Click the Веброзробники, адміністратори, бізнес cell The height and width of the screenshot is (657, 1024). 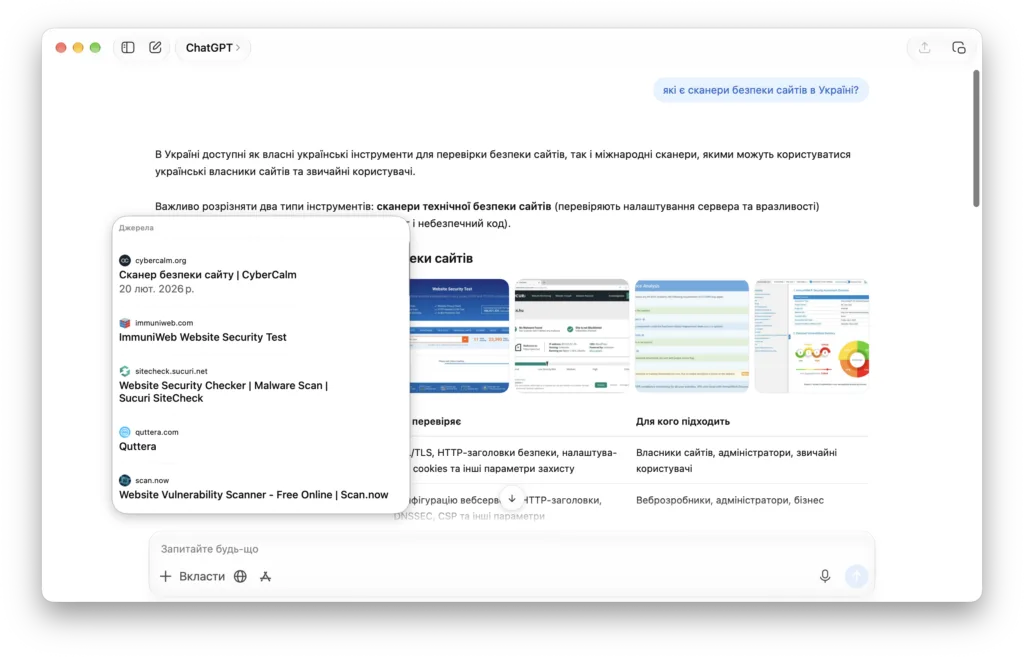coord(729,500)
